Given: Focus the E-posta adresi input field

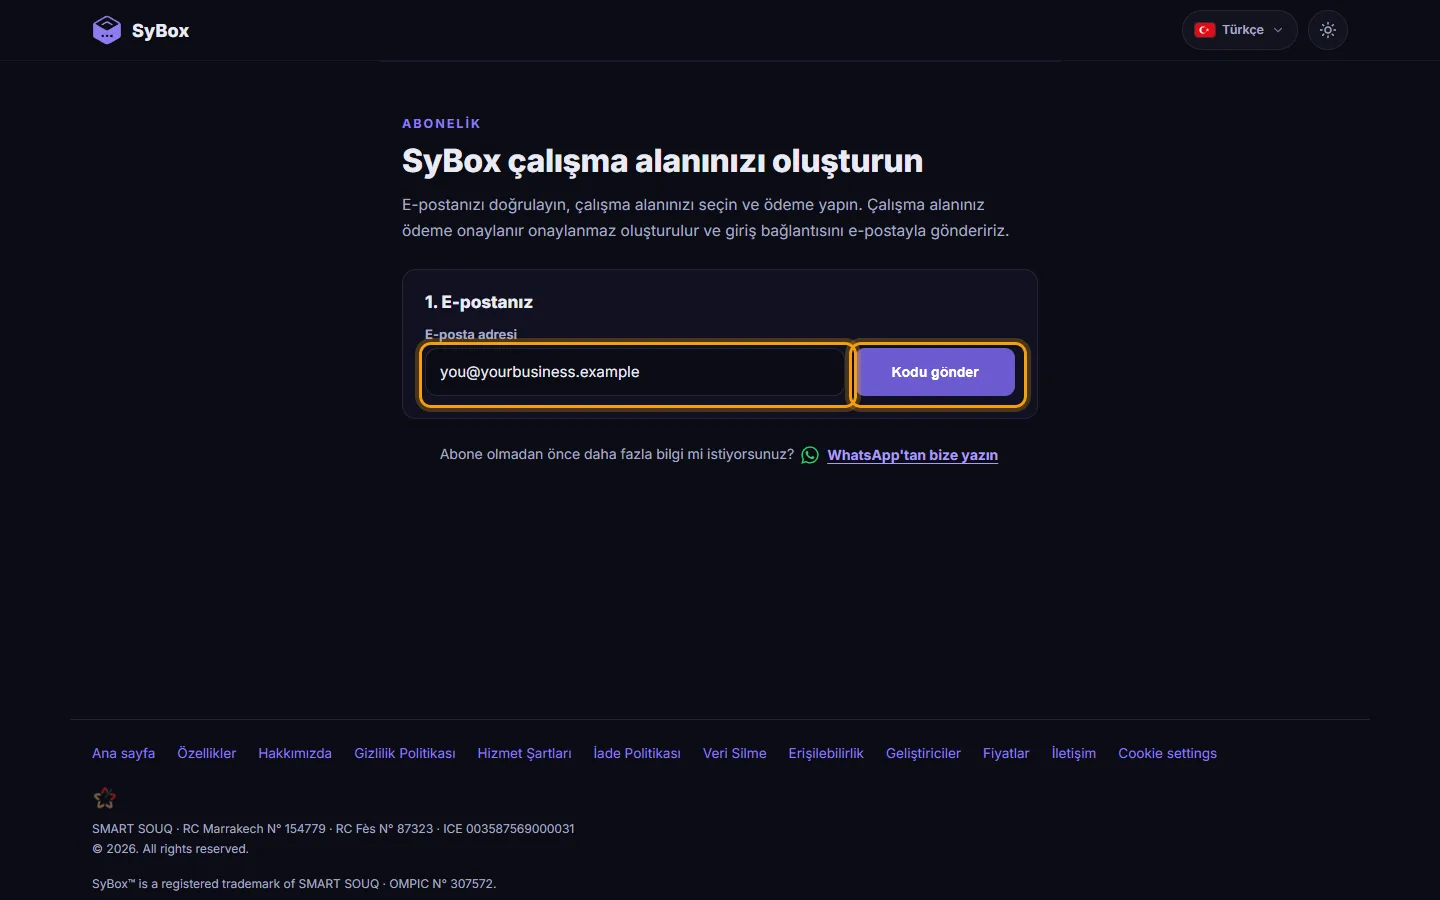Looking at the screenshot, I should pos(636,372).
